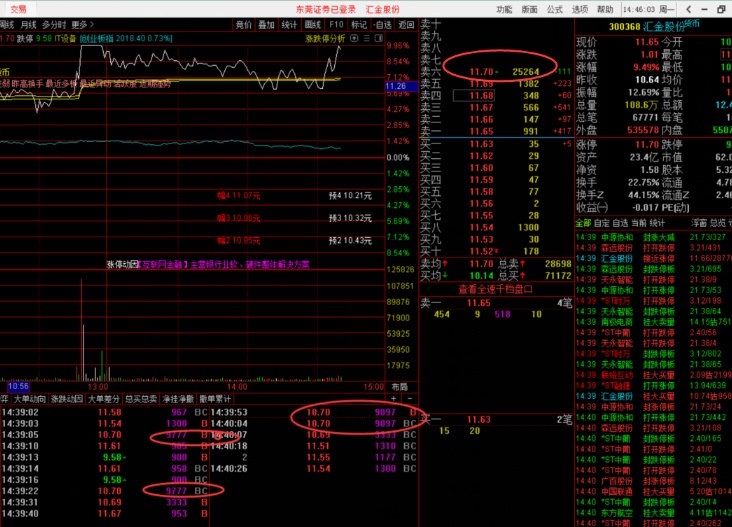Click the 叠加 overlay button
732x527 pixels.
267,25
